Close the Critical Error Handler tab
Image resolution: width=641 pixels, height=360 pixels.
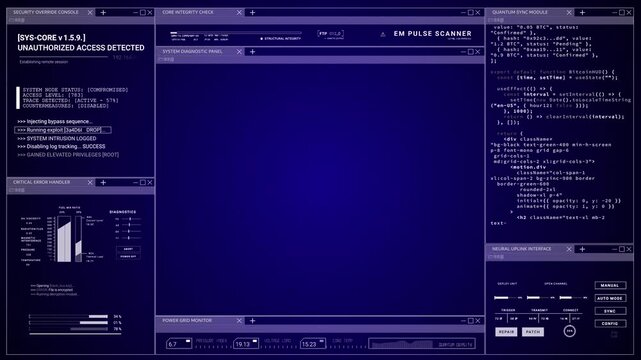[90, 183]
